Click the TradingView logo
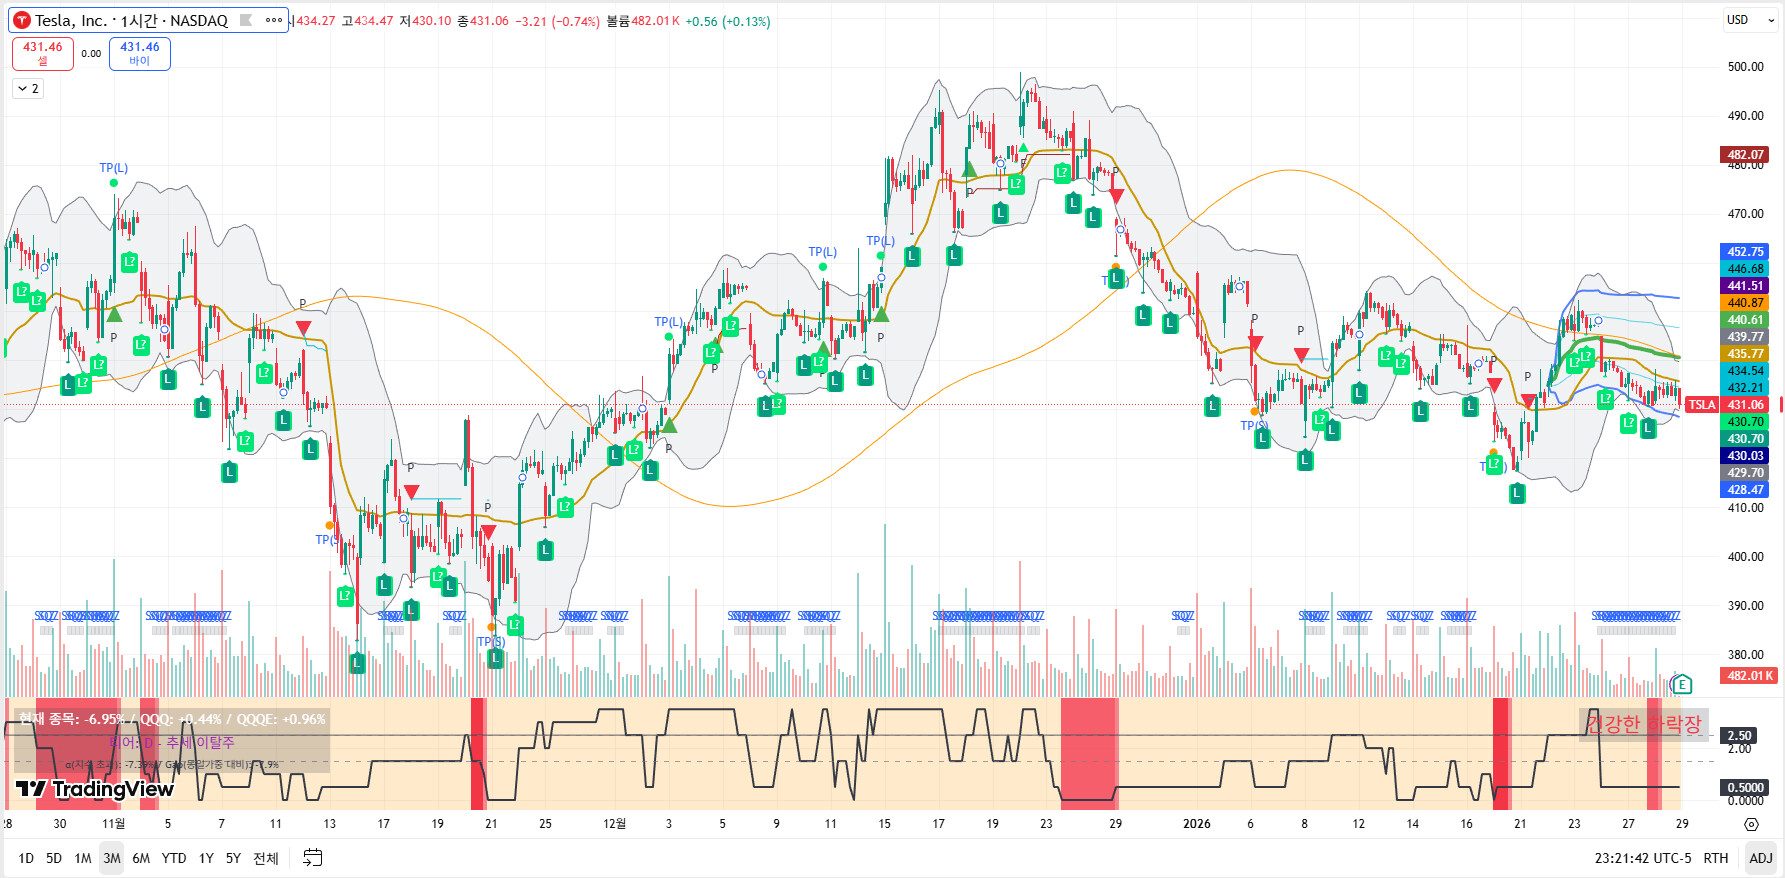This screenshot has width=1785, height=878. click(x=95, y=789)
